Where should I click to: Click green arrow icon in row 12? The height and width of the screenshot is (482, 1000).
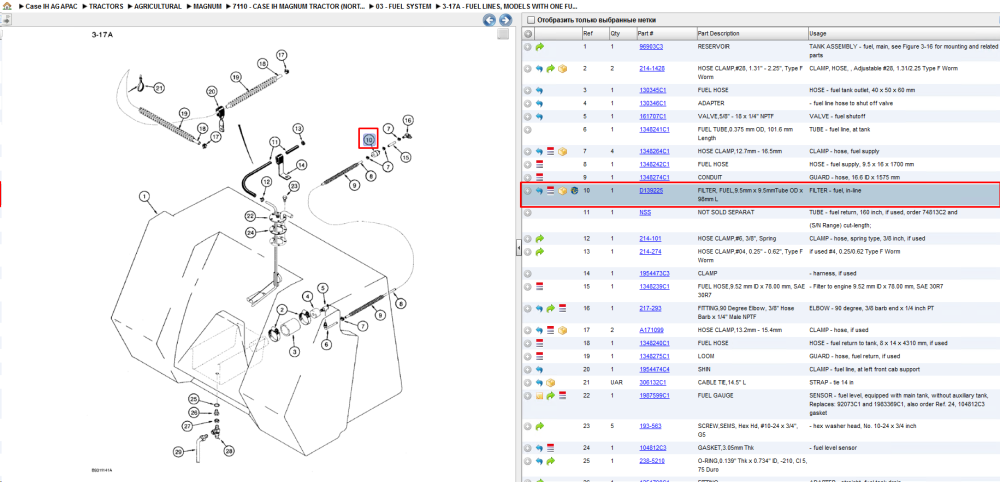coord(540,238)
